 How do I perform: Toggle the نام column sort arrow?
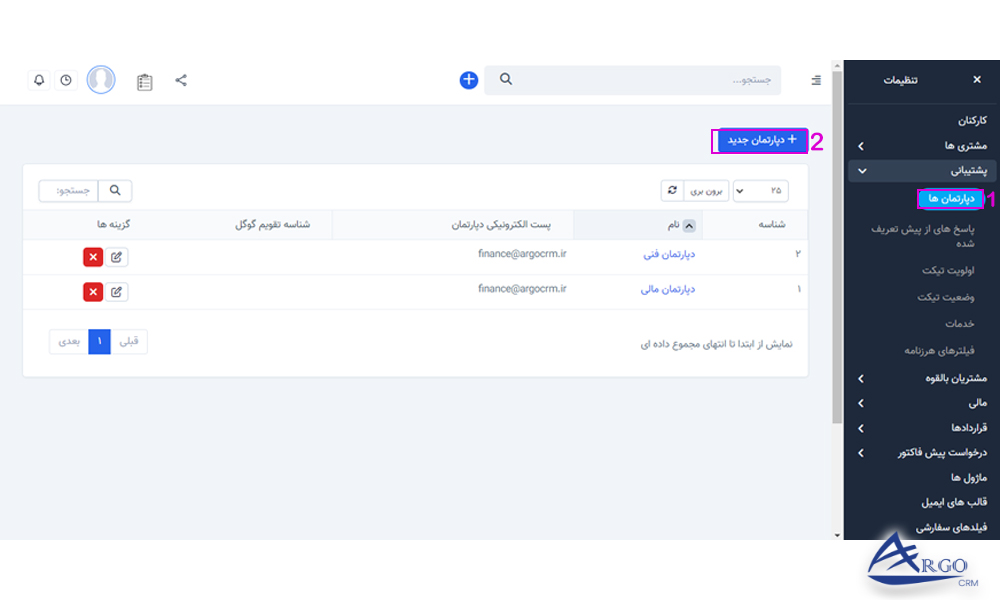(687, 224)
